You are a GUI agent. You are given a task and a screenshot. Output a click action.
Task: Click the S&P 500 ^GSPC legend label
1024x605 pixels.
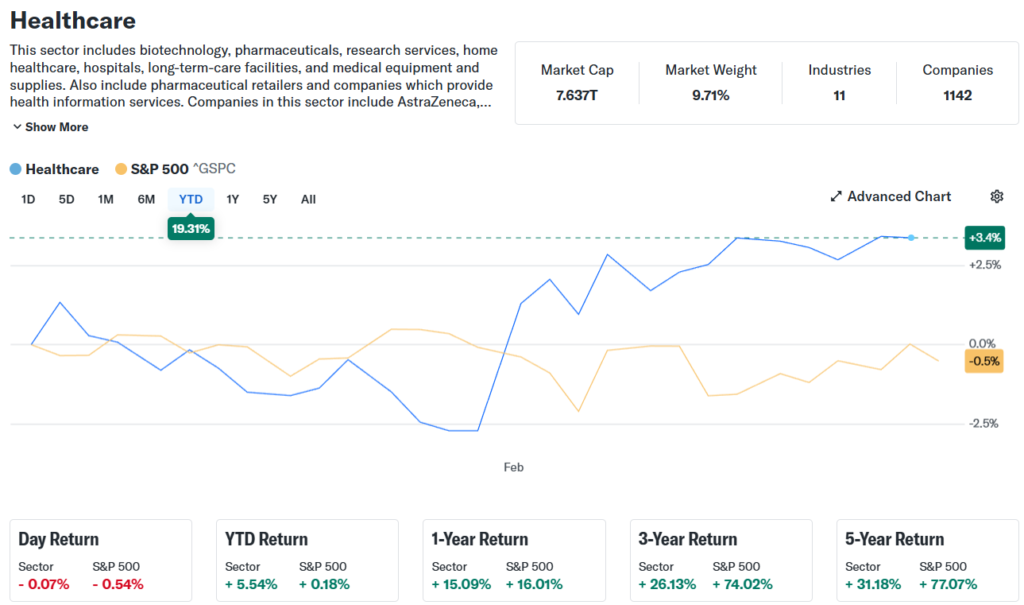184,169
